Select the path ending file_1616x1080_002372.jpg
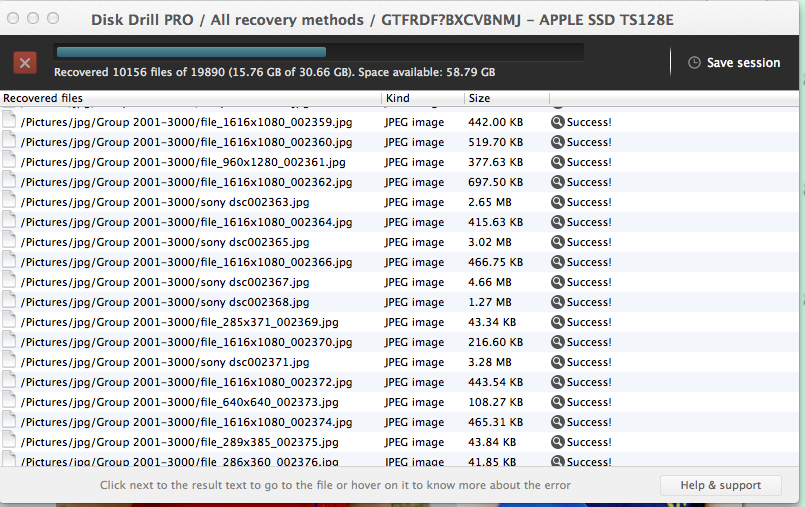Viewport: 805px width, 507px height. click(x=186, y=382)
